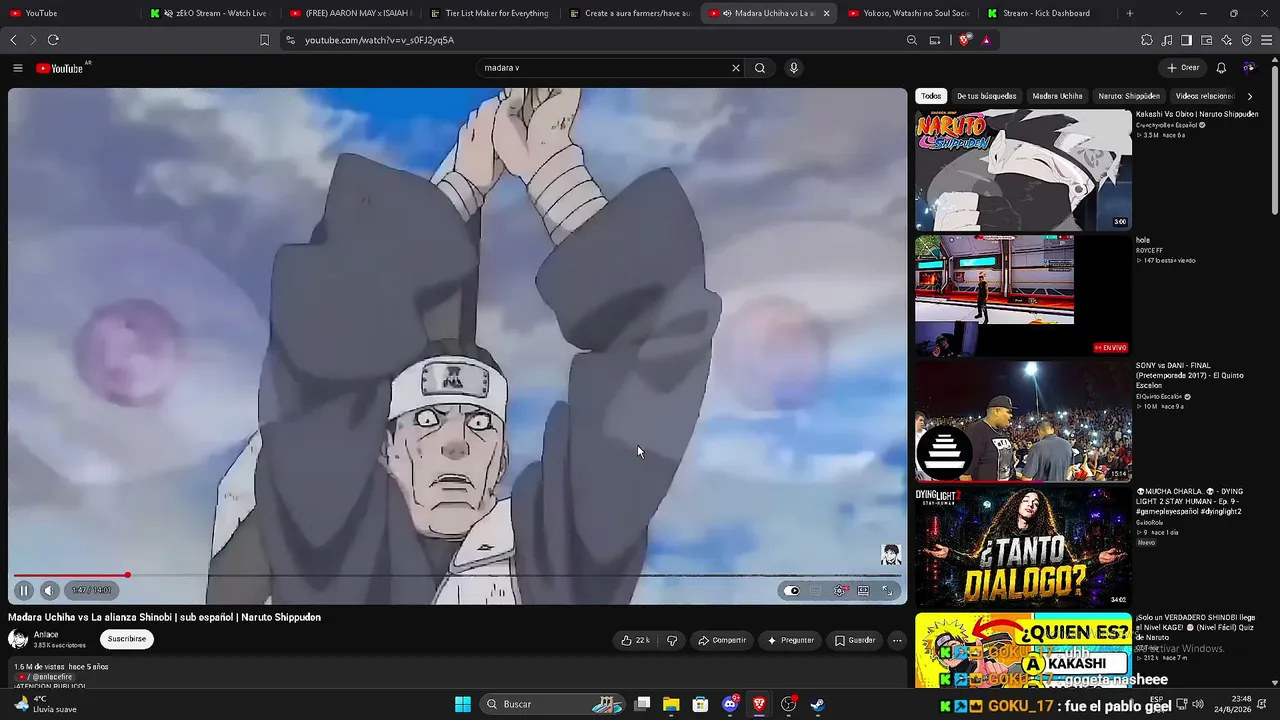Select the De tus búsquedas filter chip
Screen dimensions: 1280x720
pos(986,96)
